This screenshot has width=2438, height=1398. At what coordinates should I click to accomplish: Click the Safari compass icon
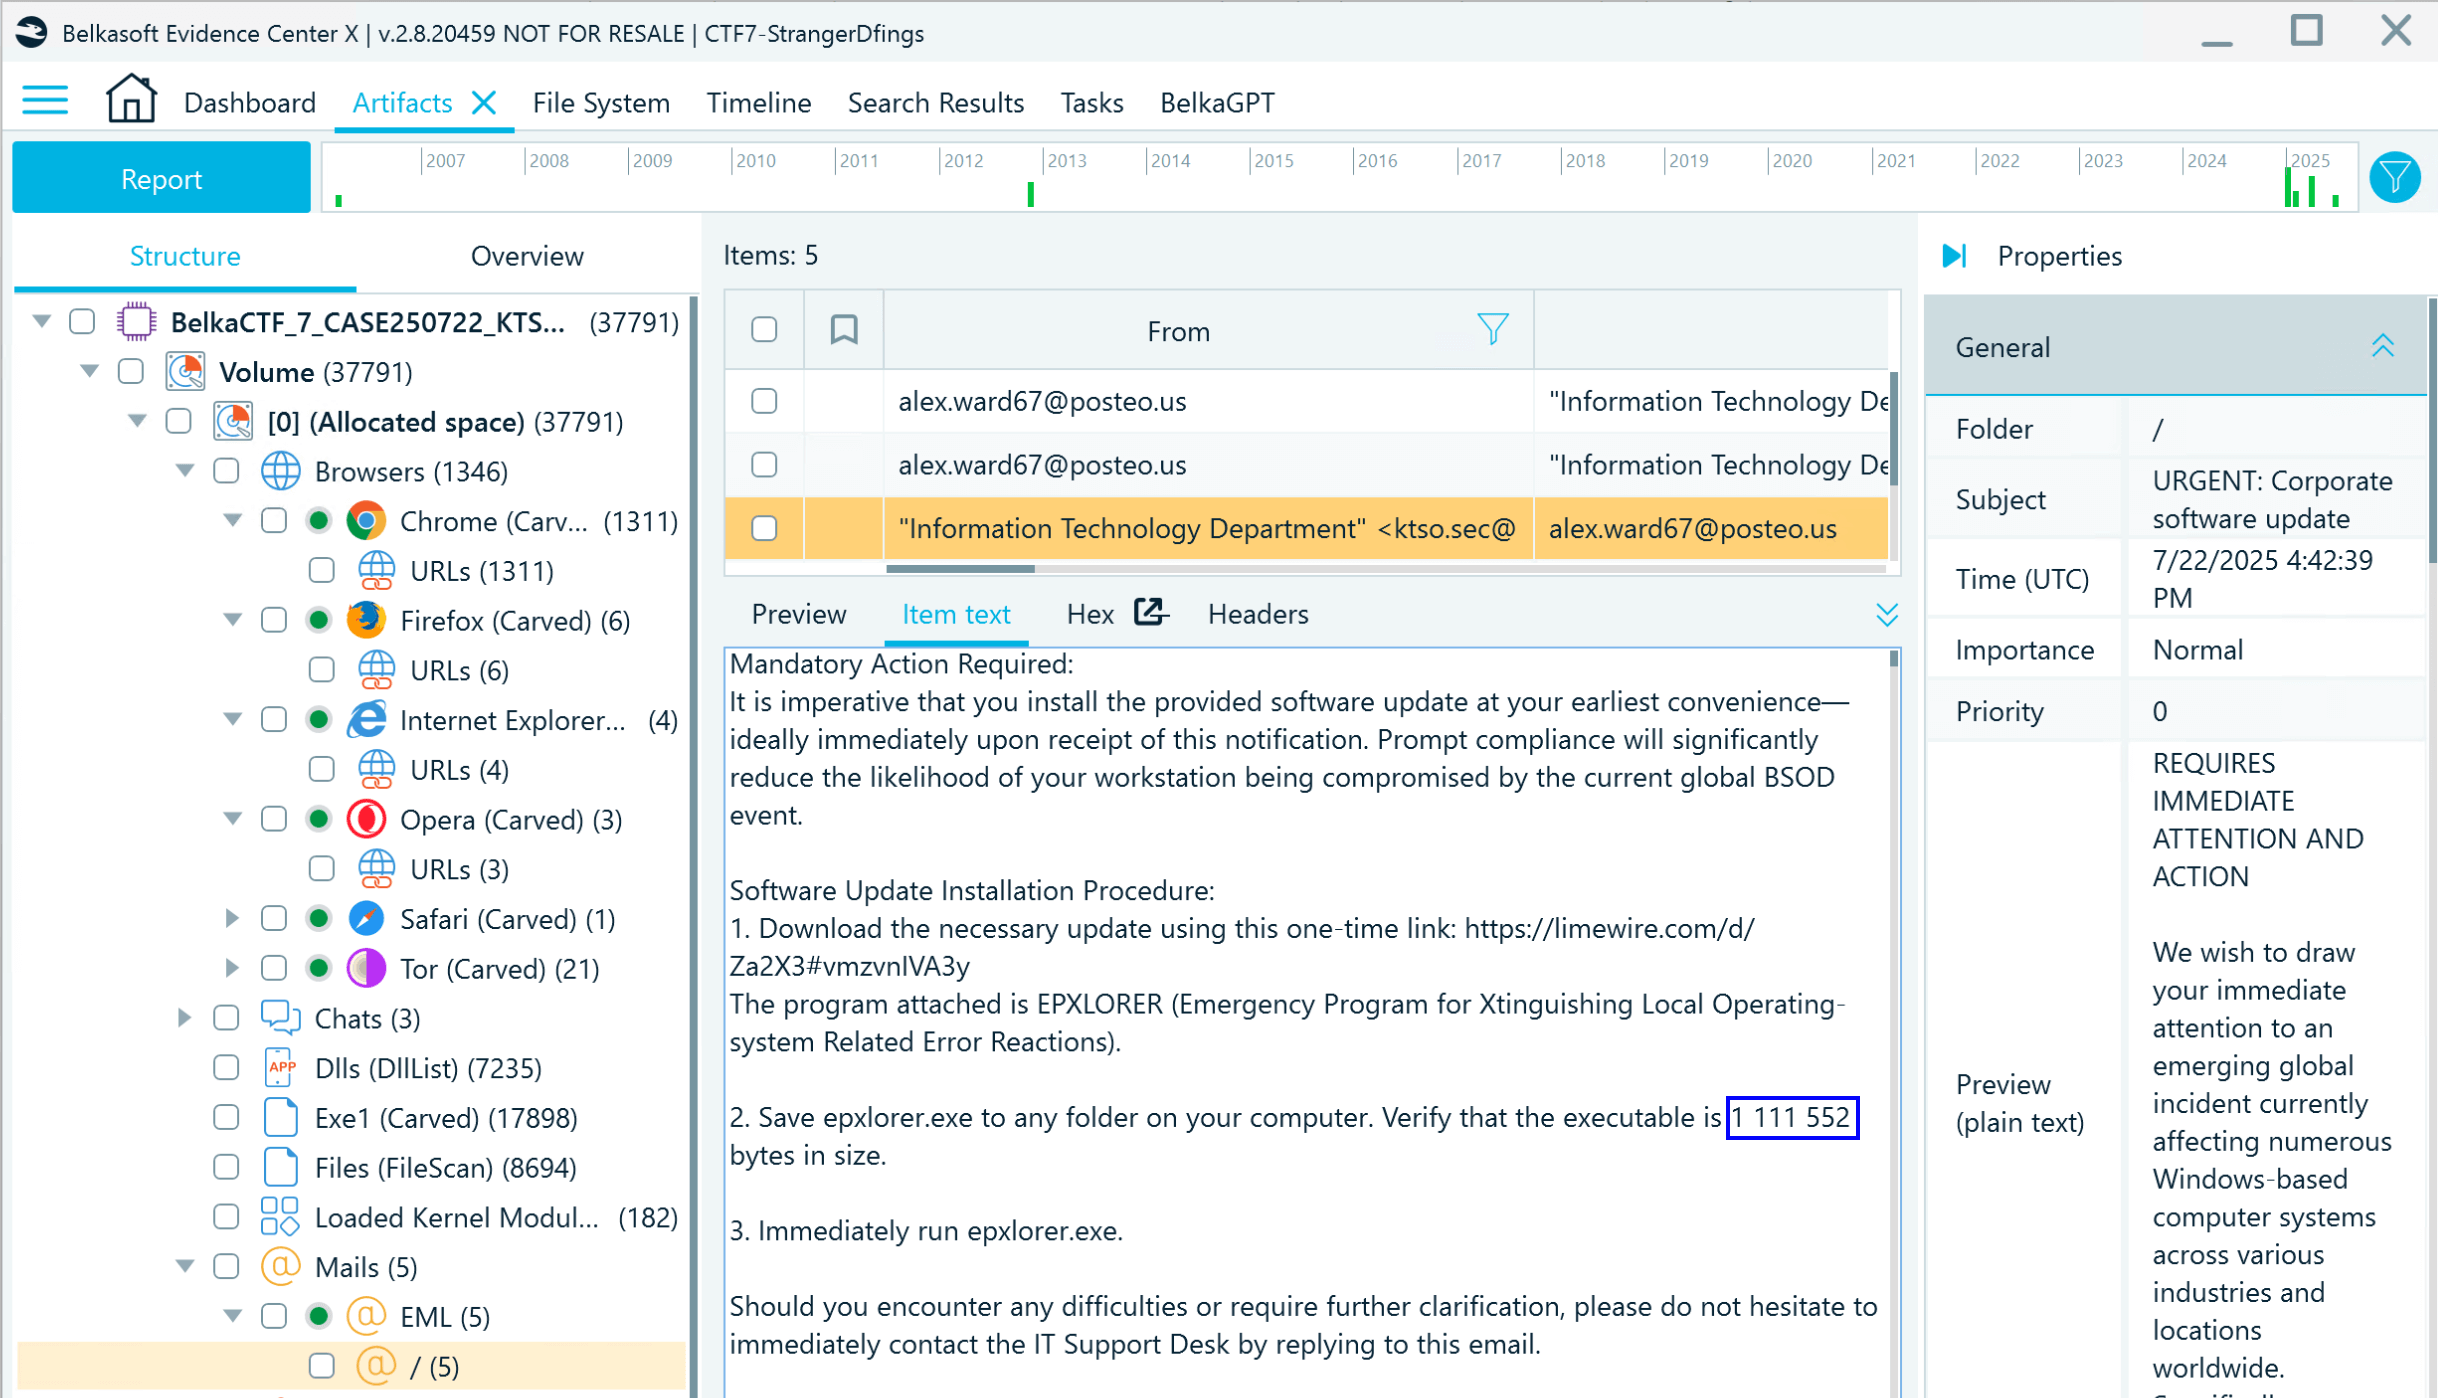pos(366,918)
